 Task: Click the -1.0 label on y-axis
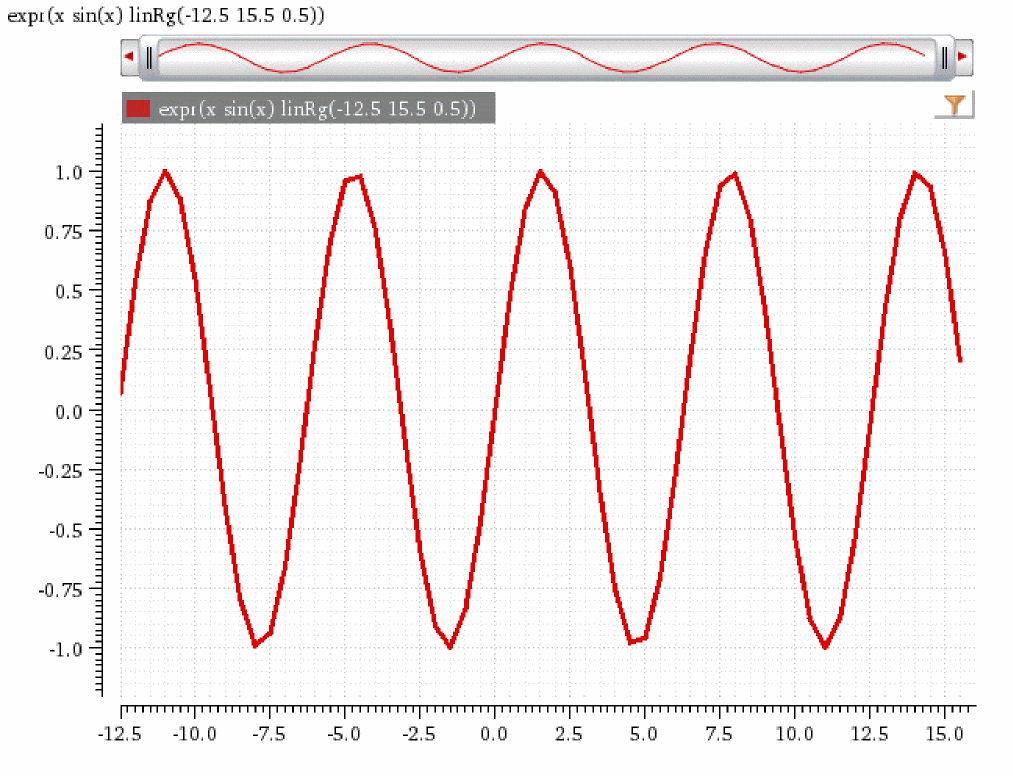point(66,649)
